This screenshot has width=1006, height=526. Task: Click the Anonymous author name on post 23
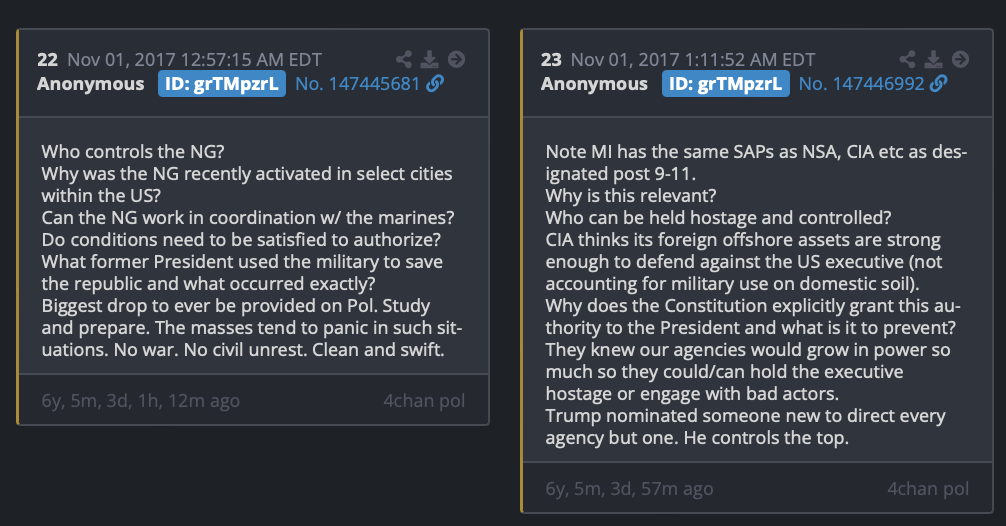[x=594, y=84]
